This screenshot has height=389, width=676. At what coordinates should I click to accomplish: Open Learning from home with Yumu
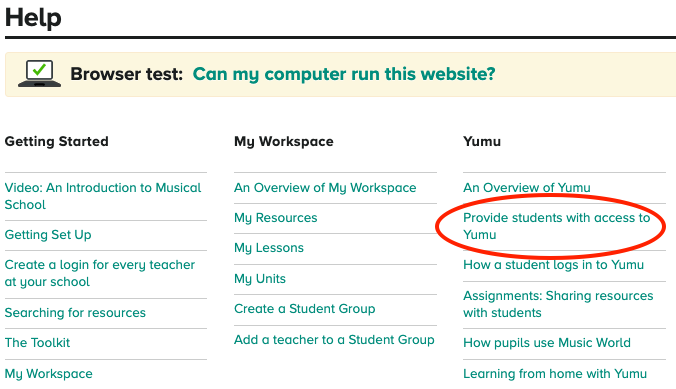click(x=555, y=373)
